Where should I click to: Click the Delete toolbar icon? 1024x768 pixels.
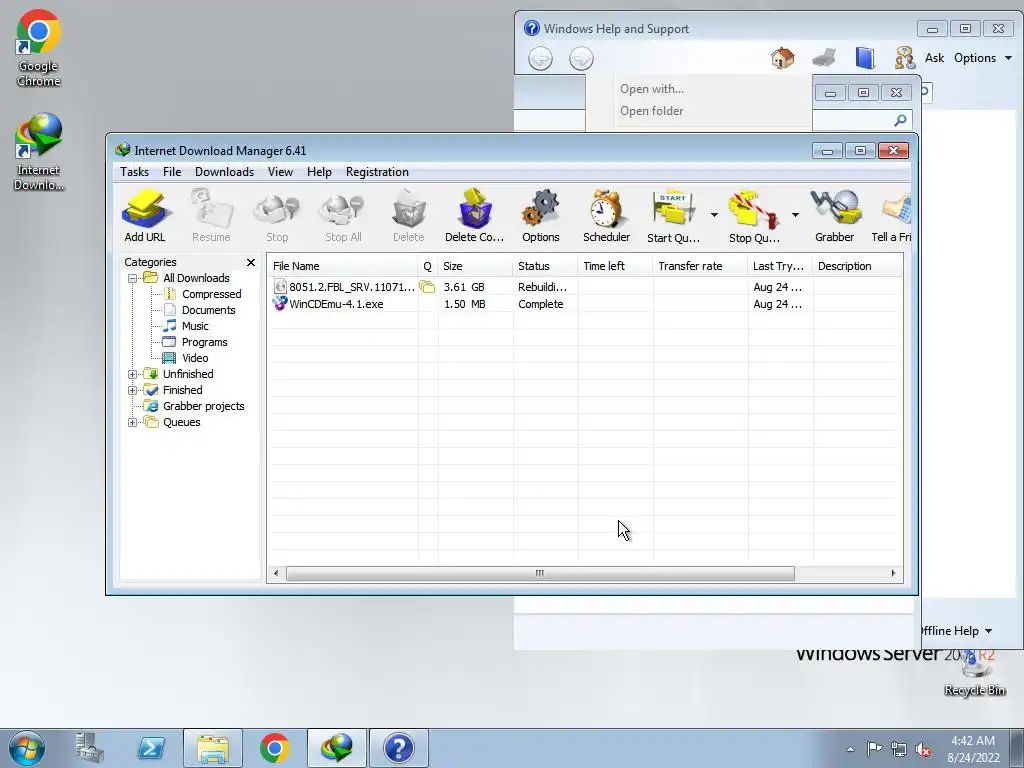(409, 216)
